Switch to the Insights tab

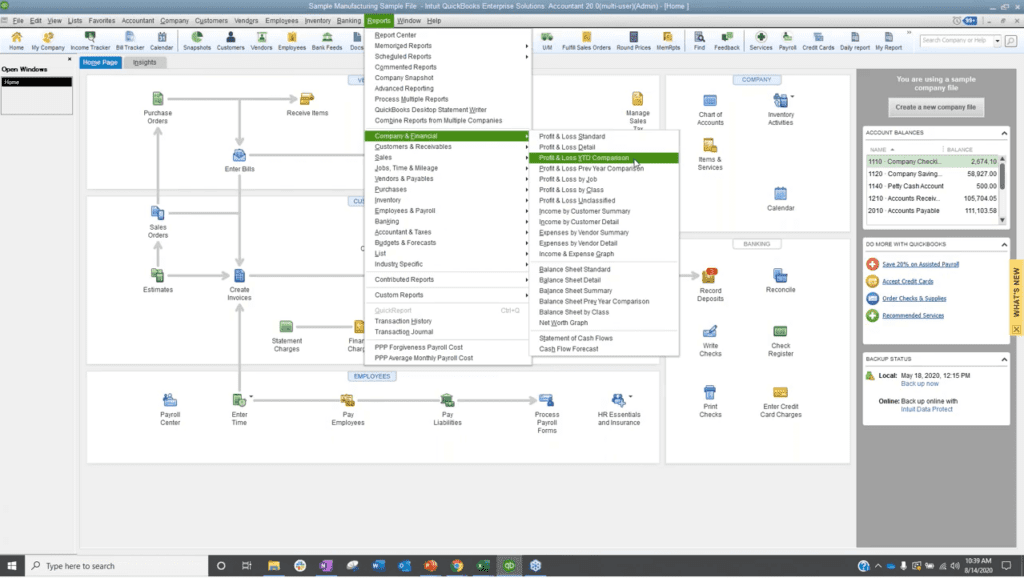pos(144,62)
